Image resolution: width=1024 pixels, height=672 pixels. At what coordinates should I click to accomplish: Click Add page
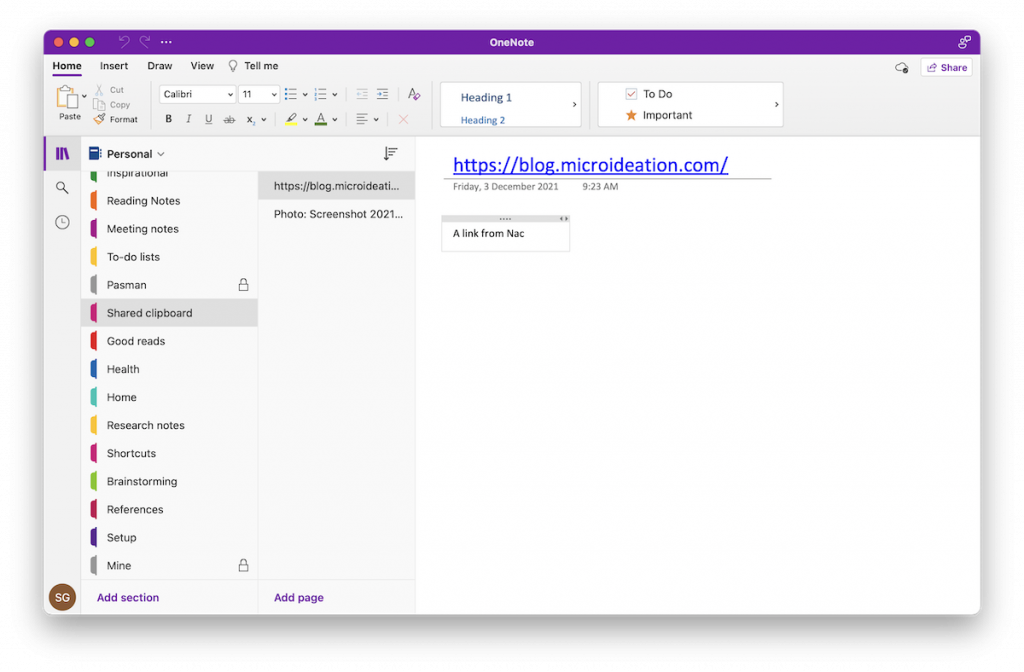[x=298, y=598]
